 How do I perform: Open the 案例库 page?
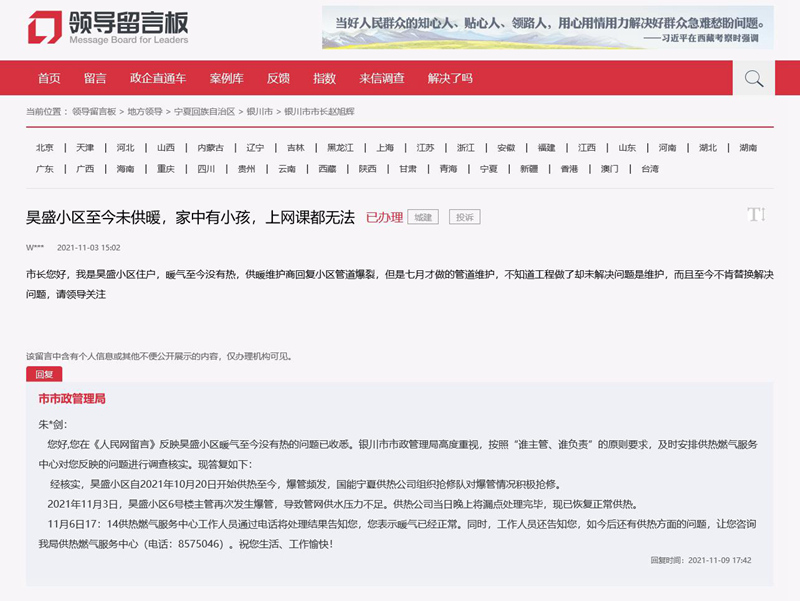(226, 78)
